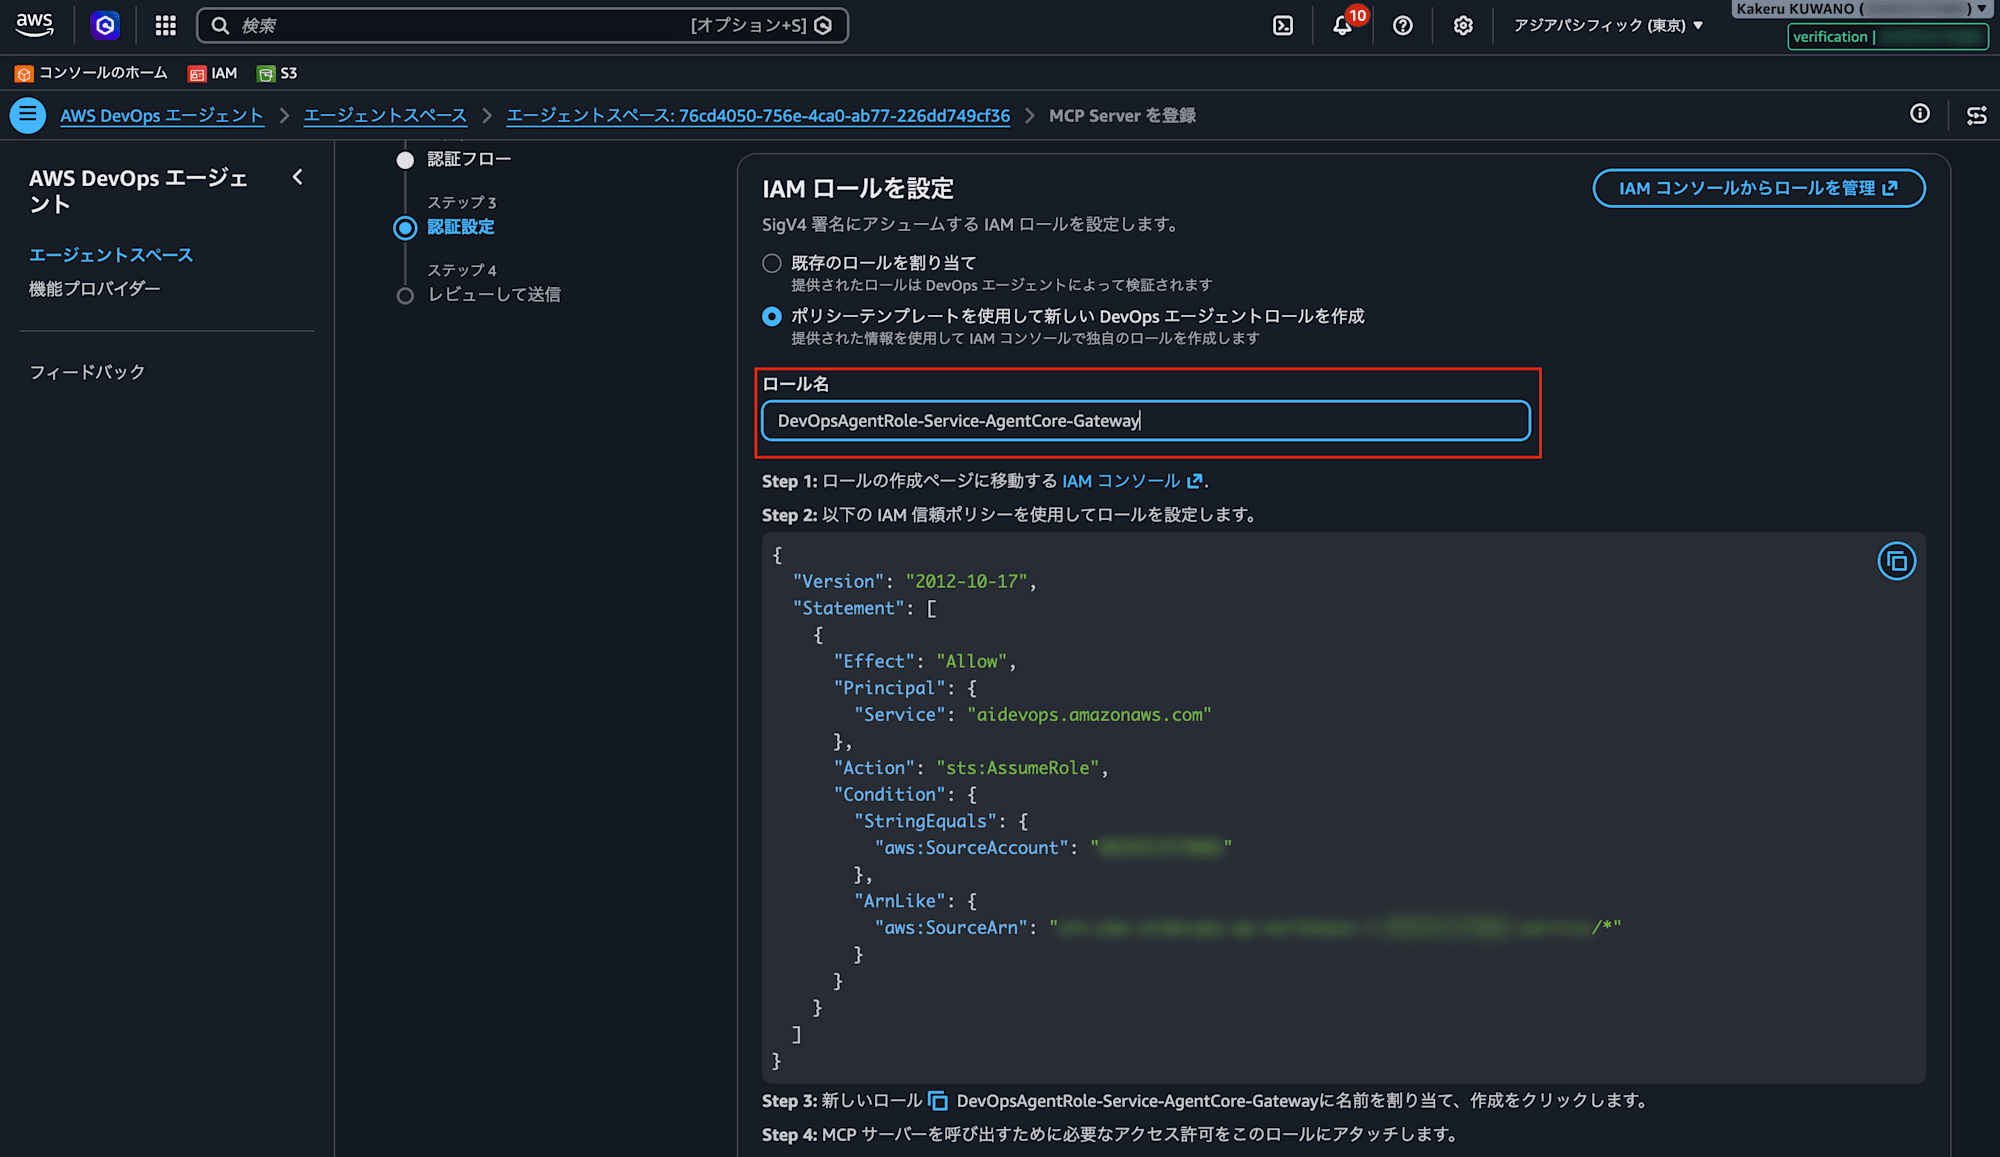Toggle the side navigation hamburger menu
Screen dimensions: 2000x1157
(28, 115)
